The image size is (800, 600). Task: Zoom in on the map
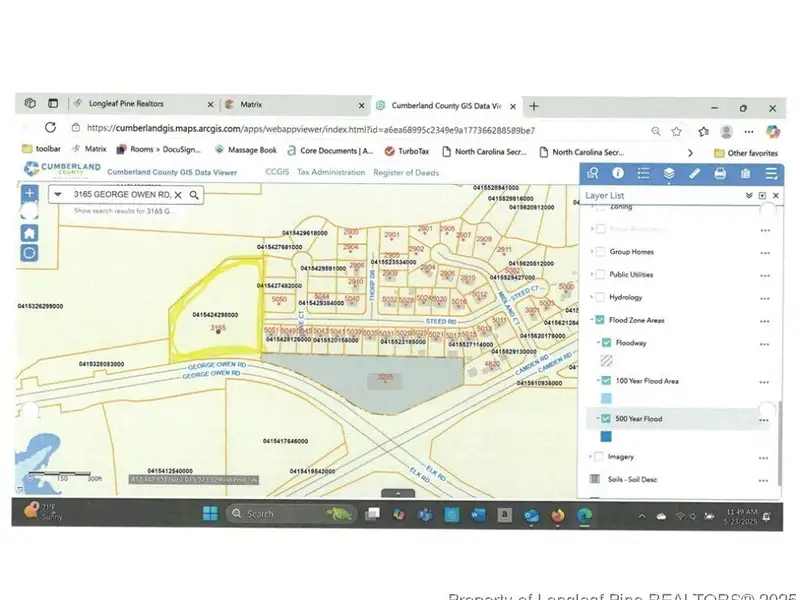click(30, 193)
